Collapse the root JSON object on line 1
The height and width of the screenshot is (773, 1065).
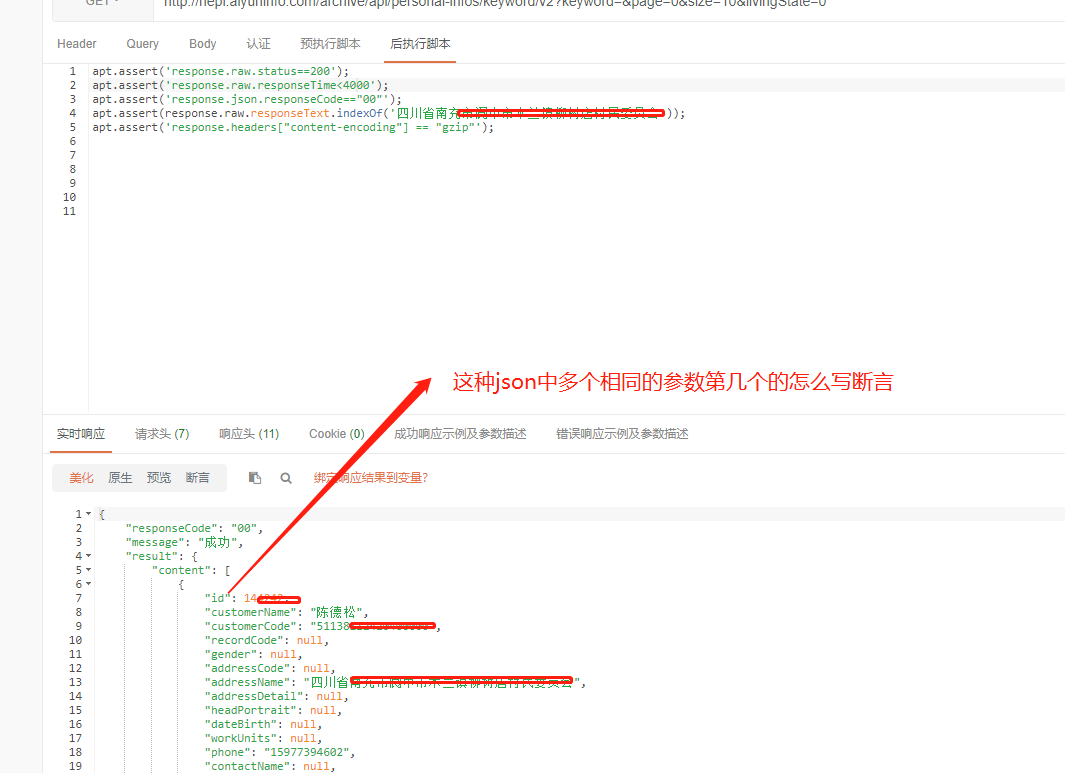(88, 514)
